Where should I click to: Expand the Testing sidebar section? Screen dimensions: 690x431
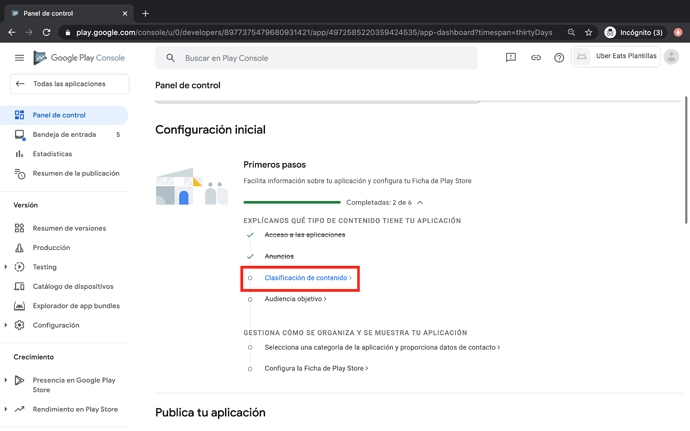[6, 267]
